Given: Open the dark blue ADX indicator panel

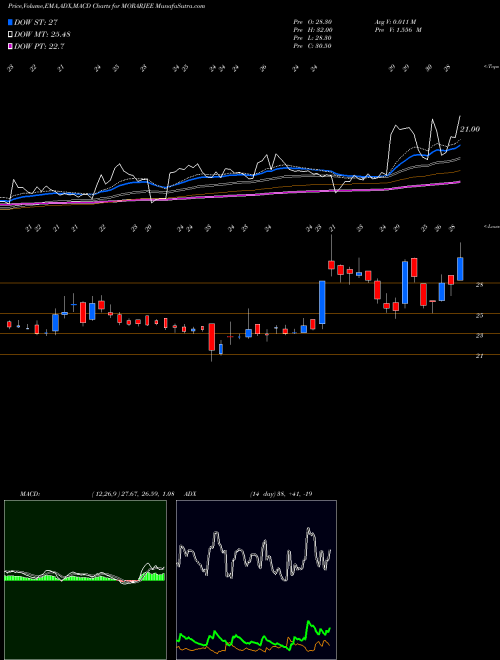Looking at the screenshot, I should pyautogui.click(x=256, y=580).
